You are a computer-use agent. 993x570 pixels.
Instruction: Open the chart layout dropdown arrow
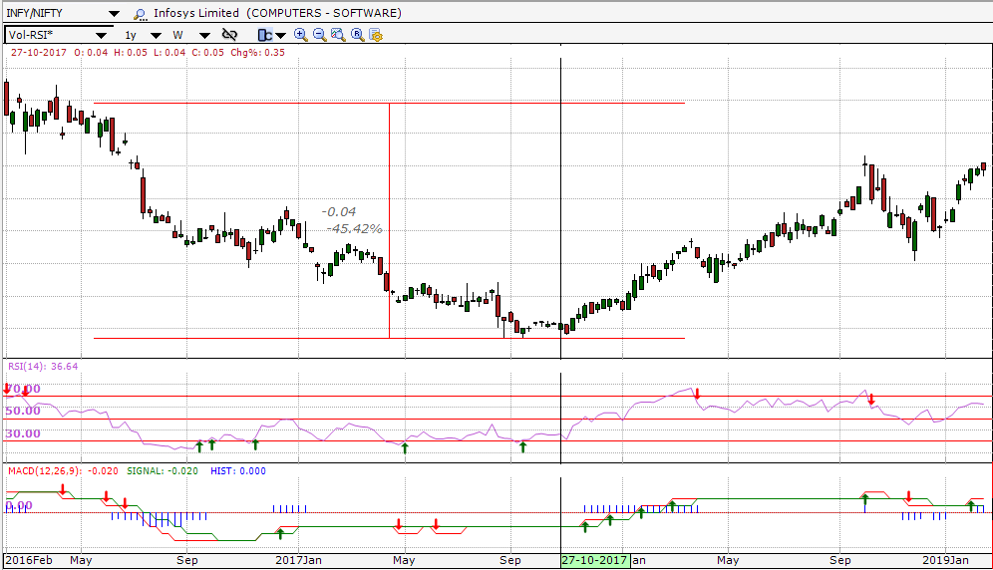click(281, 35)
